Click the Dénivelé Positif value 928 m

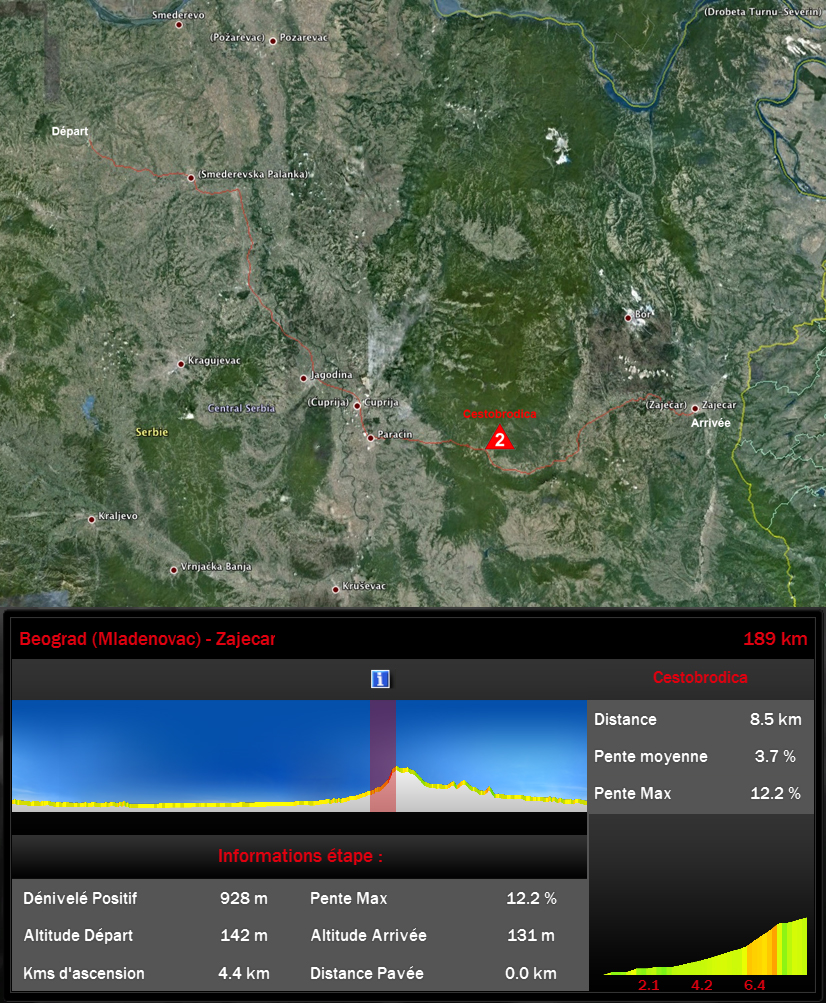tap(244, 898)
